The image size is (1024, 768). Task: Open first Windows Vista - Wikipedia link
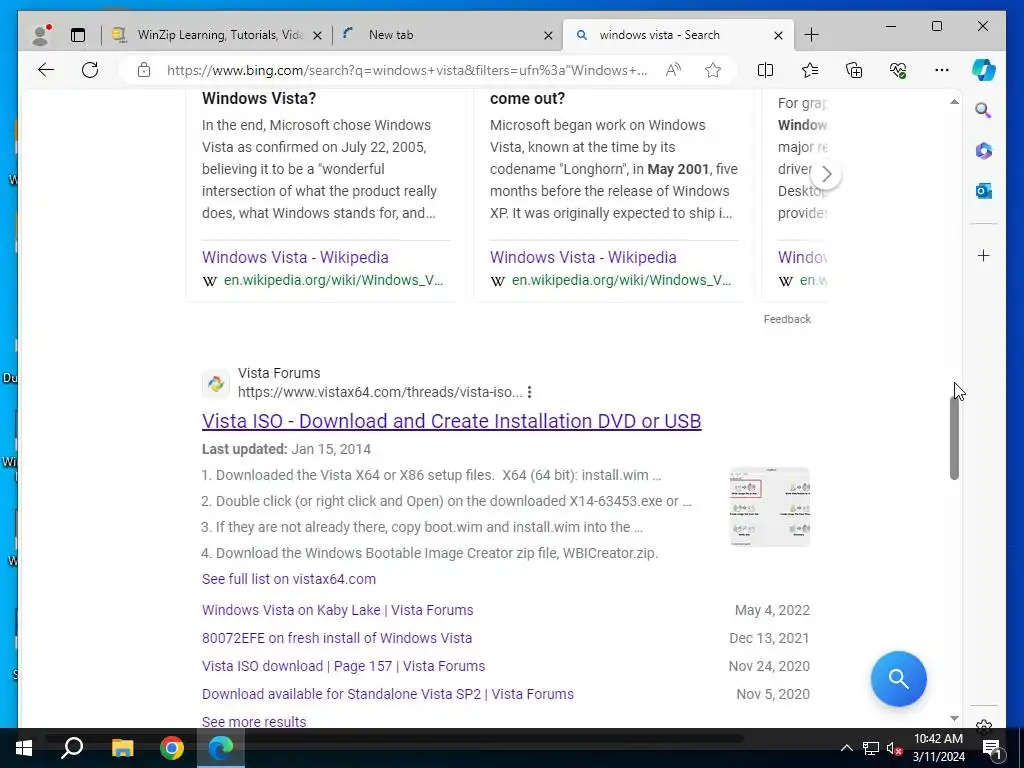pyautogui.click(x=295, y=257)
